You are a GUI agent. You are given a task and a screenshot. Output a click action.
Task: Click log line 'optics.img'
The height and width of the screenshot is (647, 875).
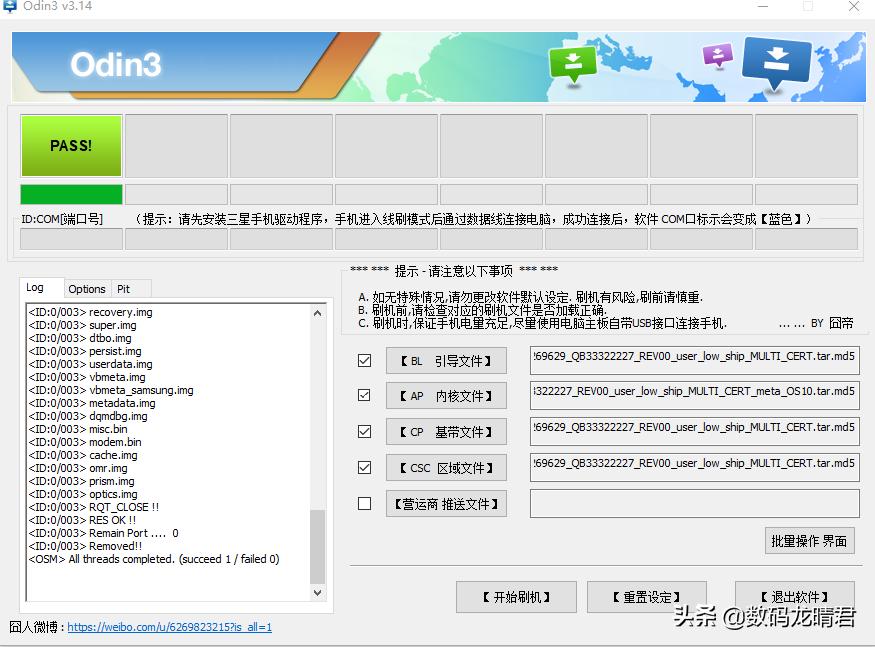click(83, 493)
